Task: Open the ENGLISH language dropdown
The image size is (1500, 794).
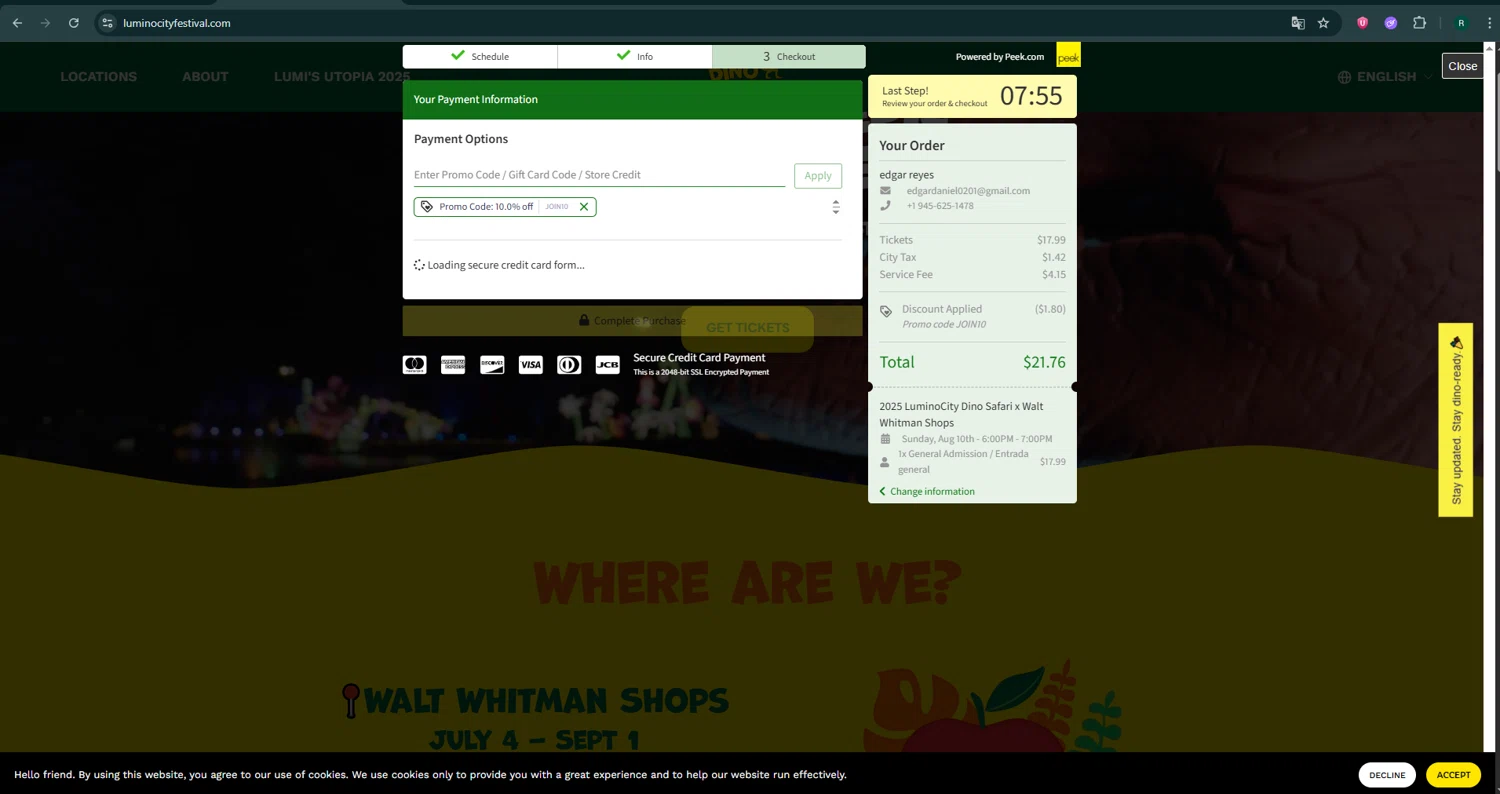Action: 1384,77
